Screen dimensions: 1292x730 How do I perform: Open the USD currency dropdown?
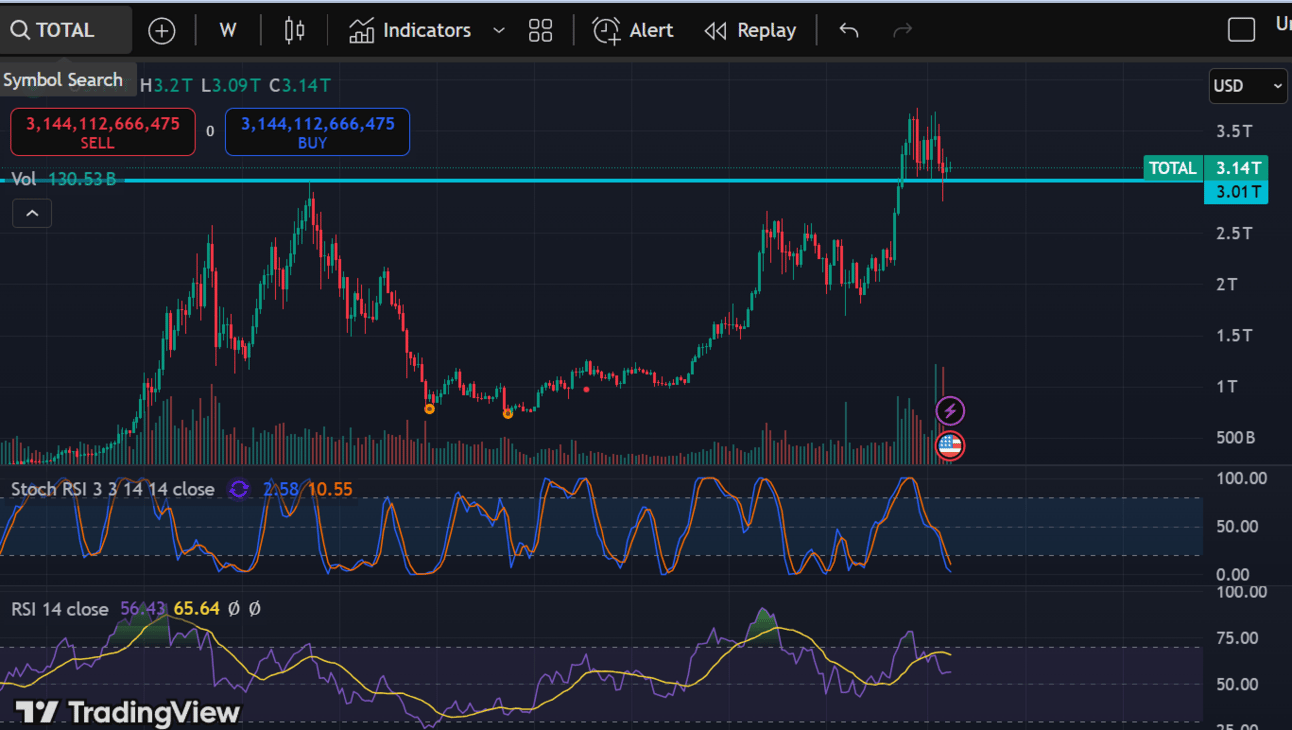[x=1248, y=86]
